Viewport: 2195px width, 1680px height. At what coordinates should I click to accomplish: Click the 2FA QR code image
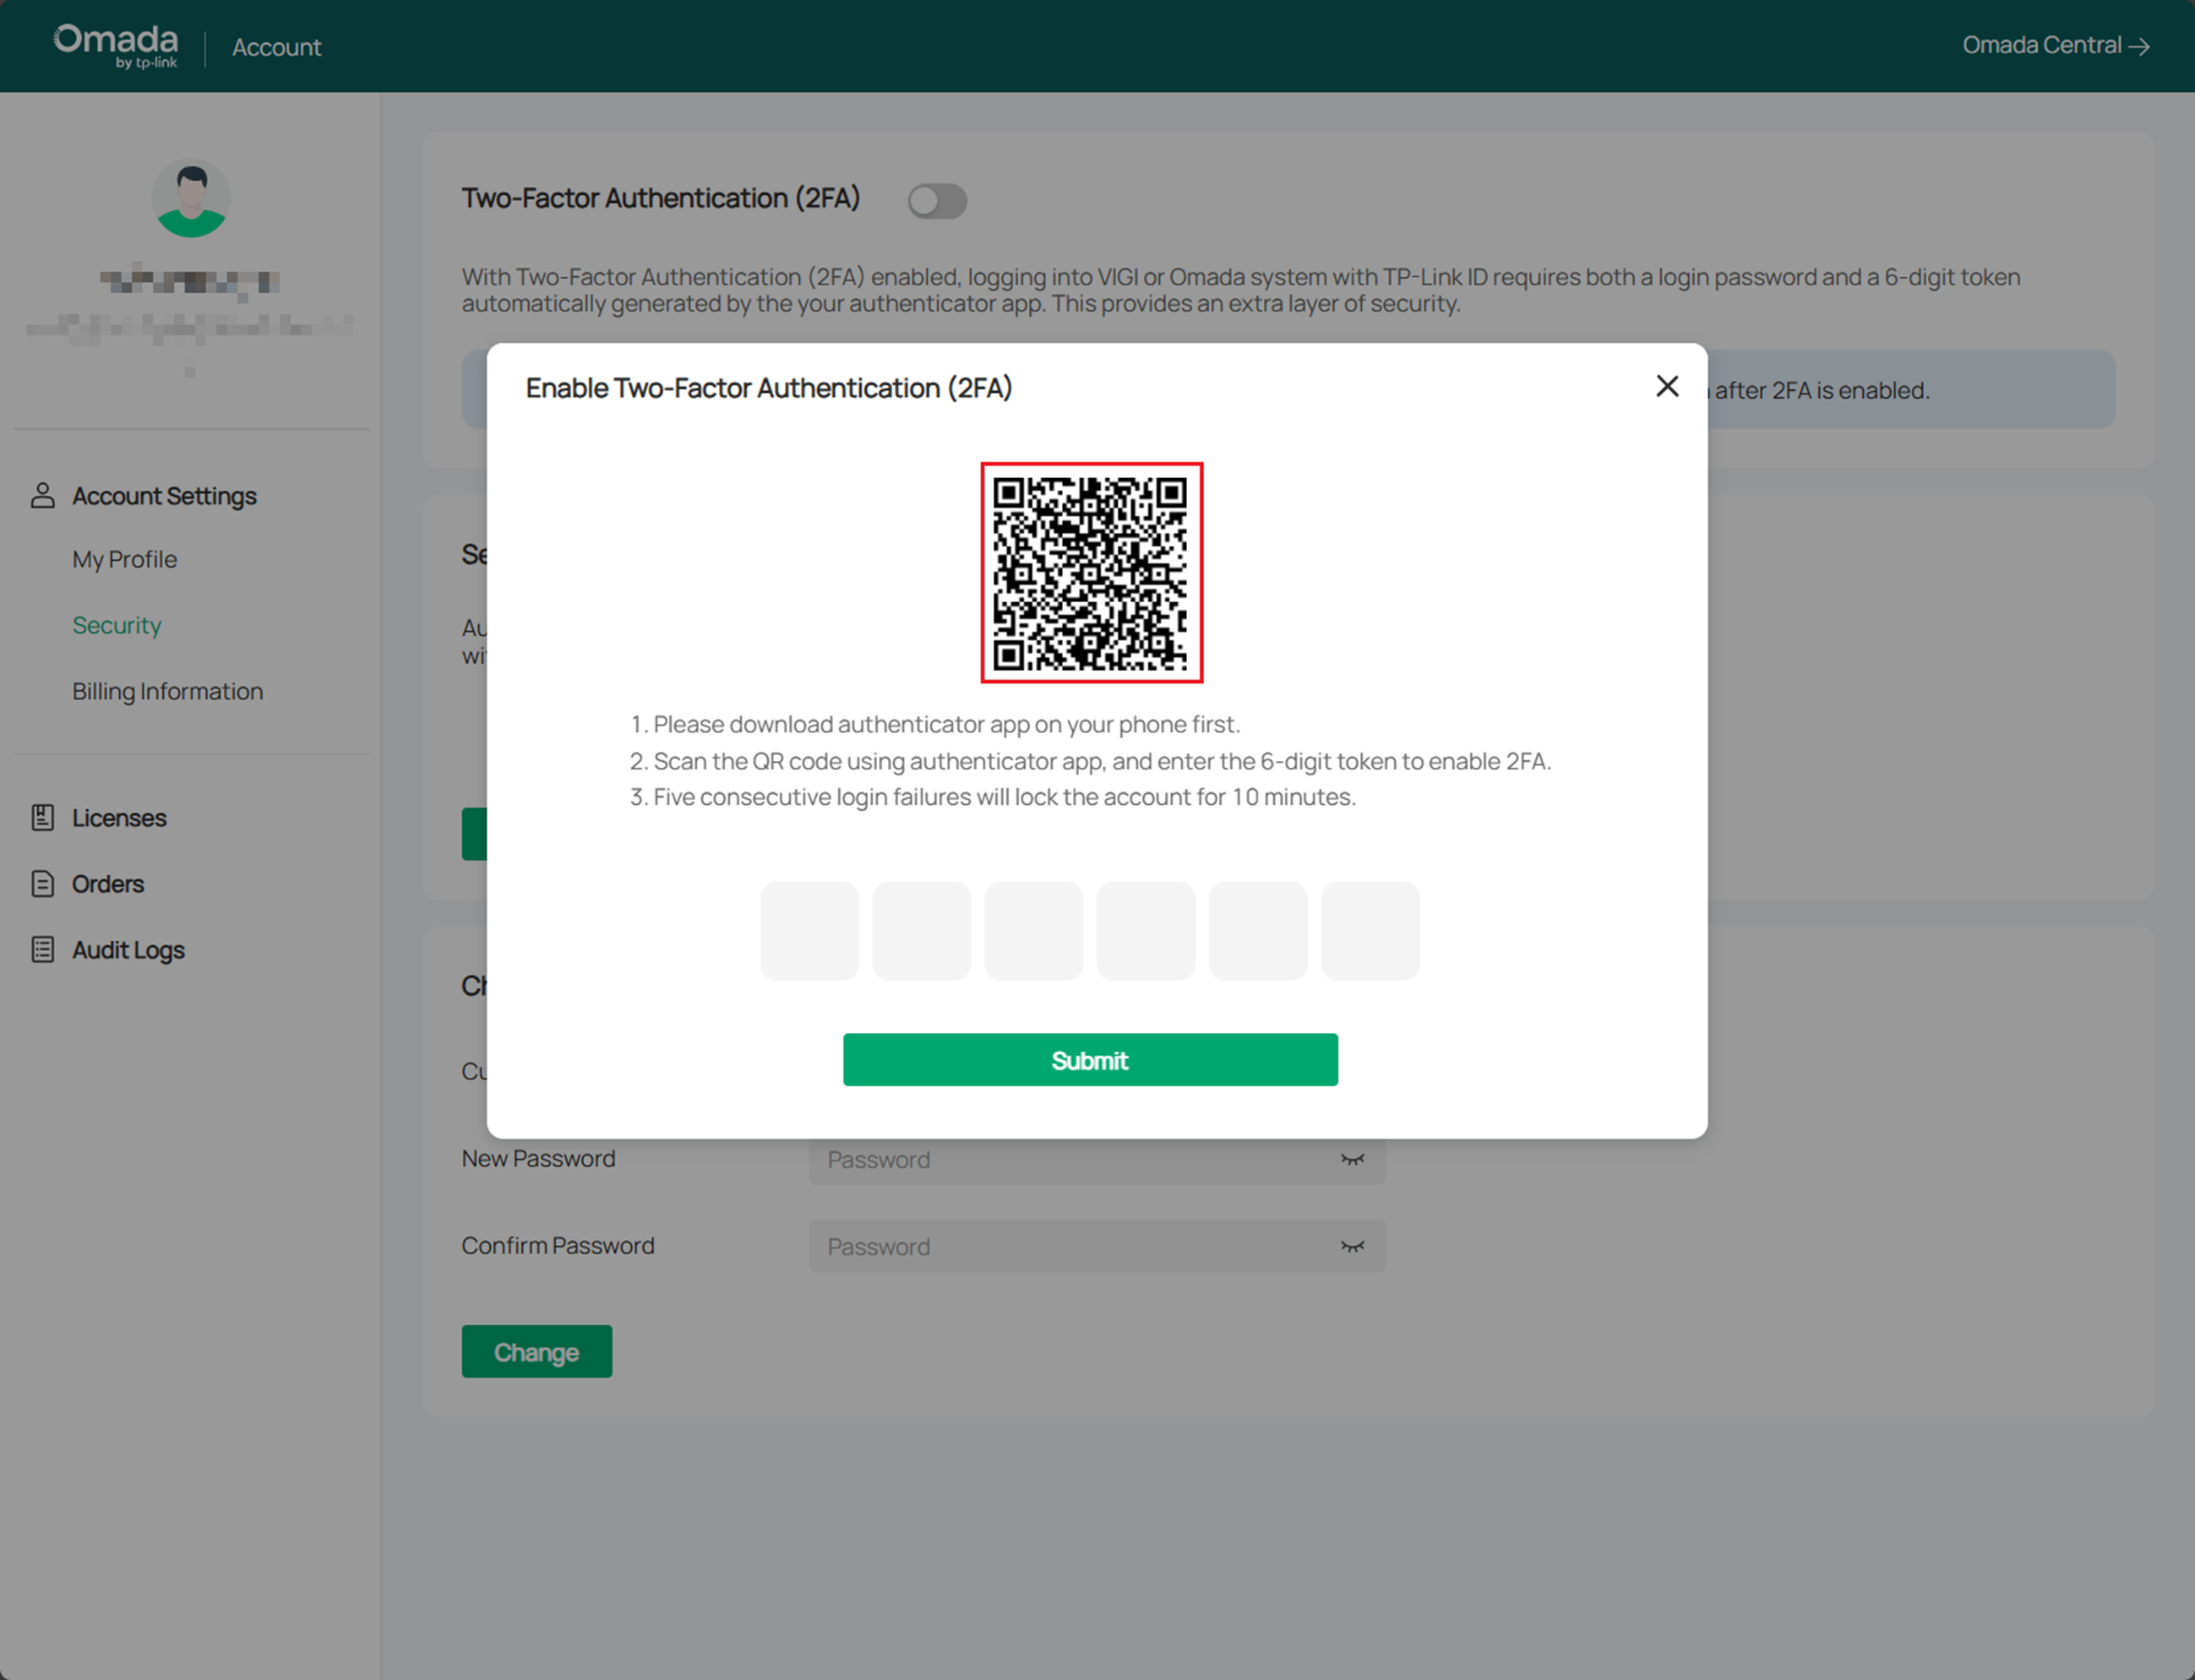click(1091, 573)
